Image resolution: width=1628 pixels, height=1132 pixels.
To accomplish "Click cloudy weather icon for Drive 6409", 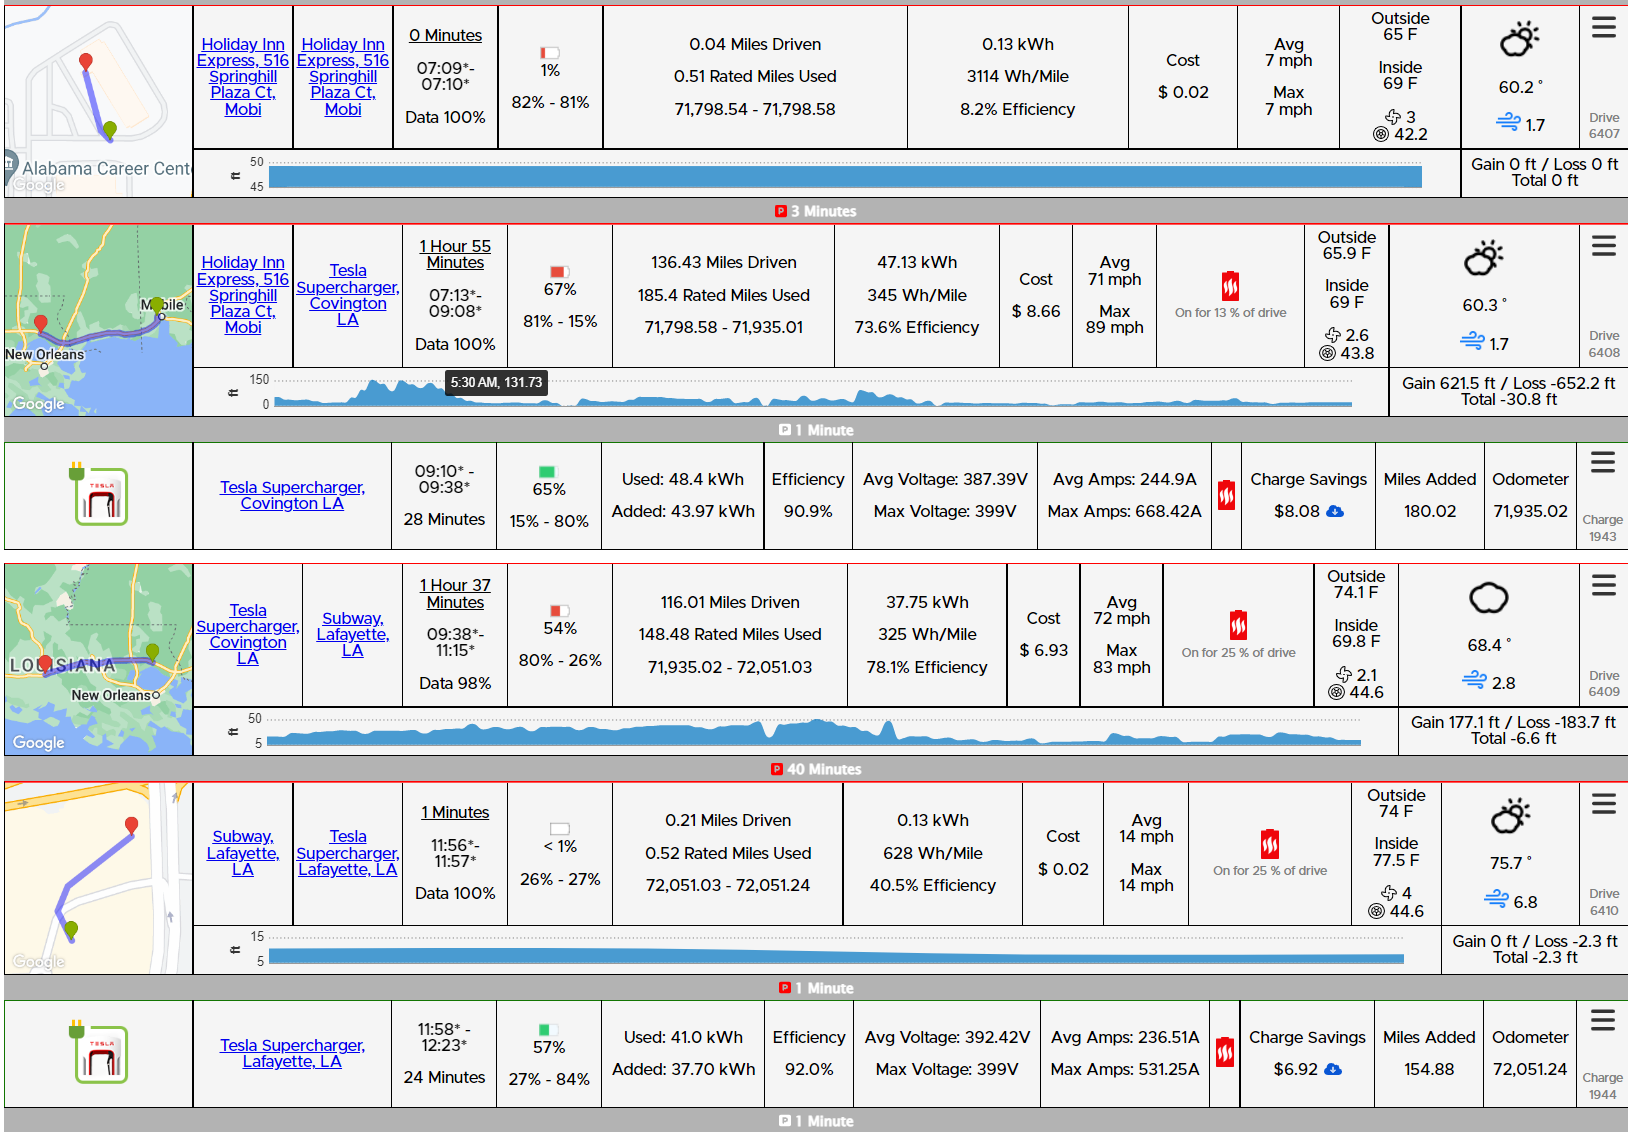I will coord(1488,598).
